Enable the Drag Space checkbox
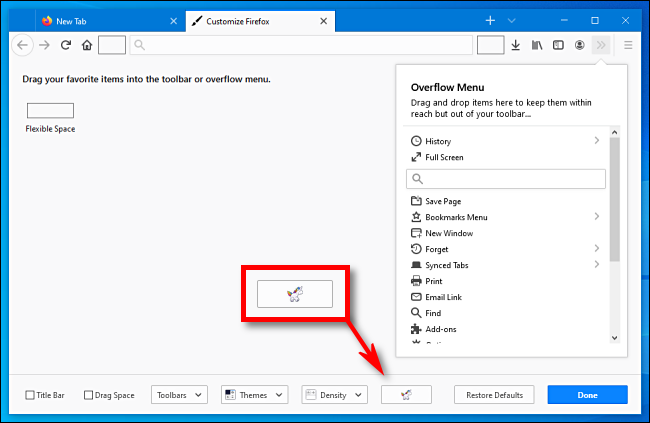This screenshot has height=423, width=650. coord(88,395)
